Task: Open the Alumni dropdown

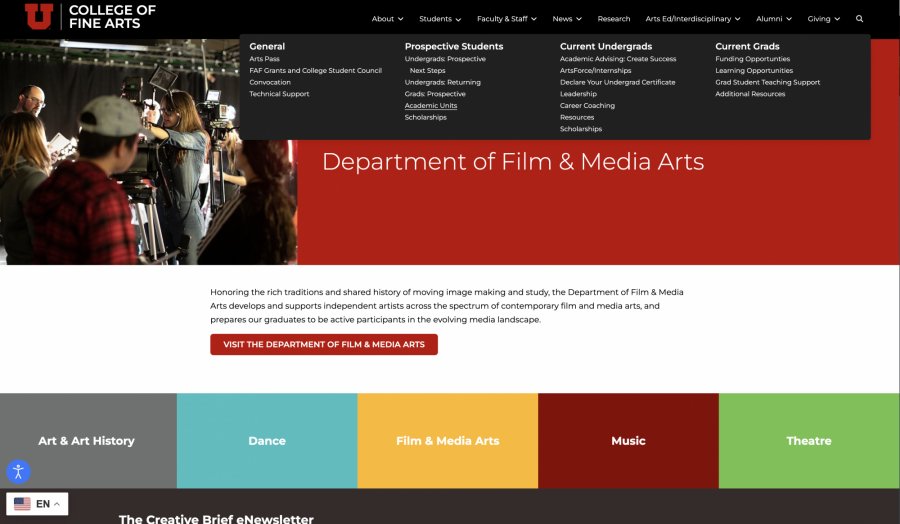Action: pos(773,19)
